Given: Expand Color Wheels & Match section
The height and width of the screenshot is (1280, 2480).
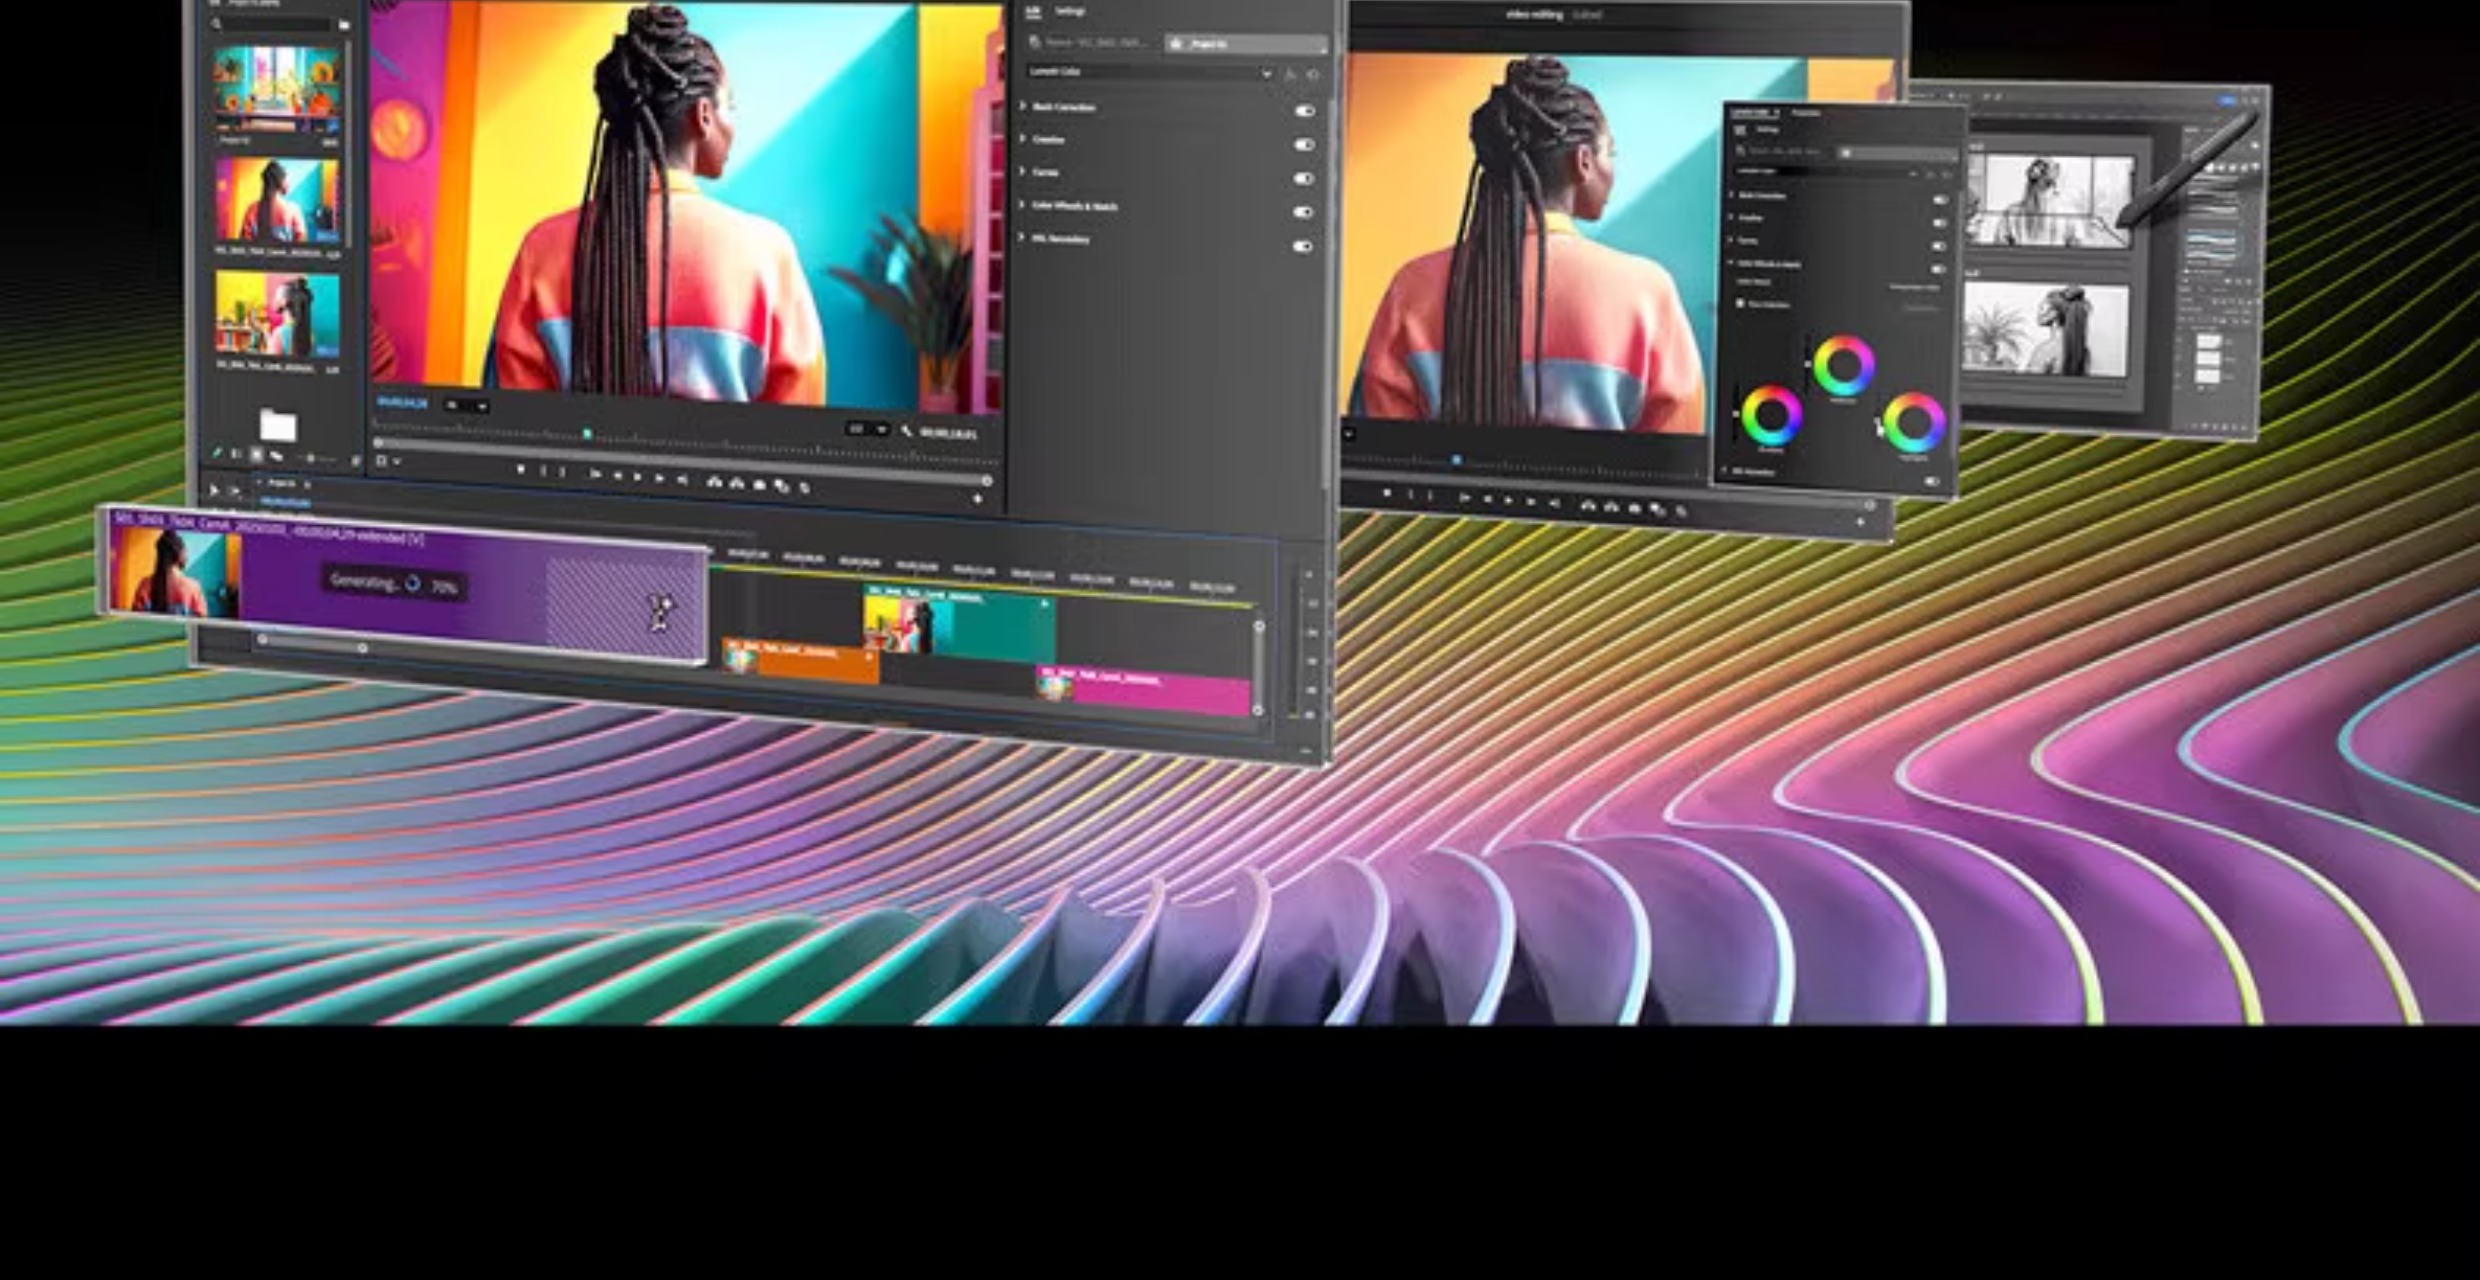Looking at the screenshot, I should pyautogui.click(x=1023, y=205).
